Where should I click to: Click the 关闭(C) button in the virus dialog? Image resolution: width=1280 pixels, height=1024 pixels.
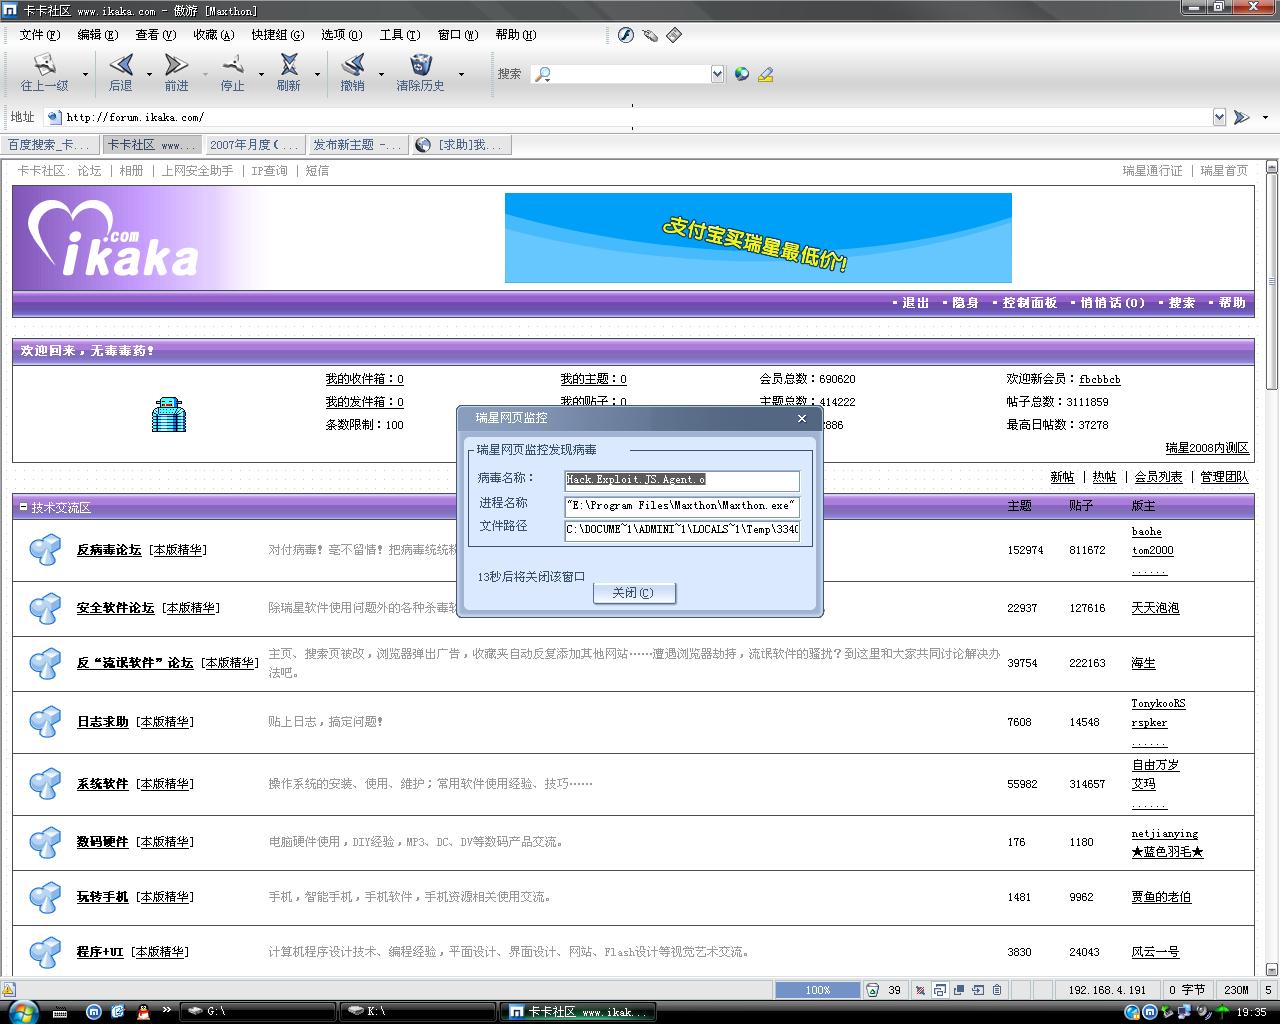coord(634,593)
